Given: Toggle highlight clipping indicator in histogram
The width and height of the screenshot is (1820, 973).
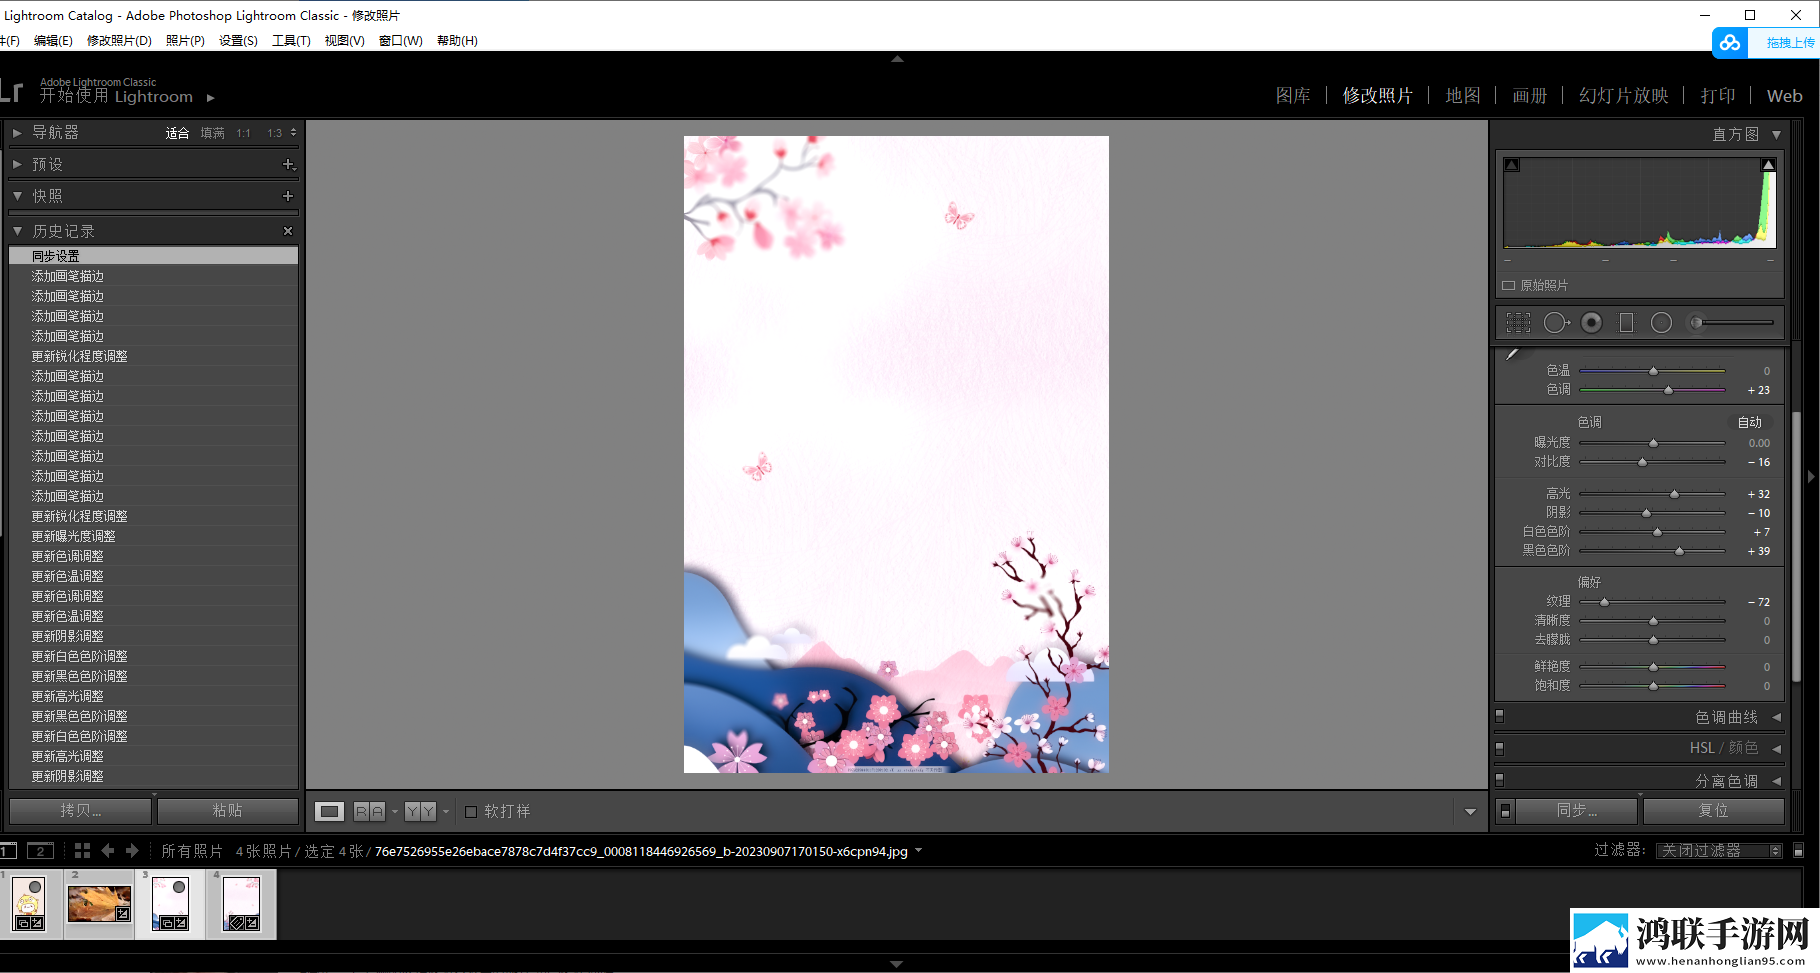Looking at the screenshot, I should (x=1768, y=165).
